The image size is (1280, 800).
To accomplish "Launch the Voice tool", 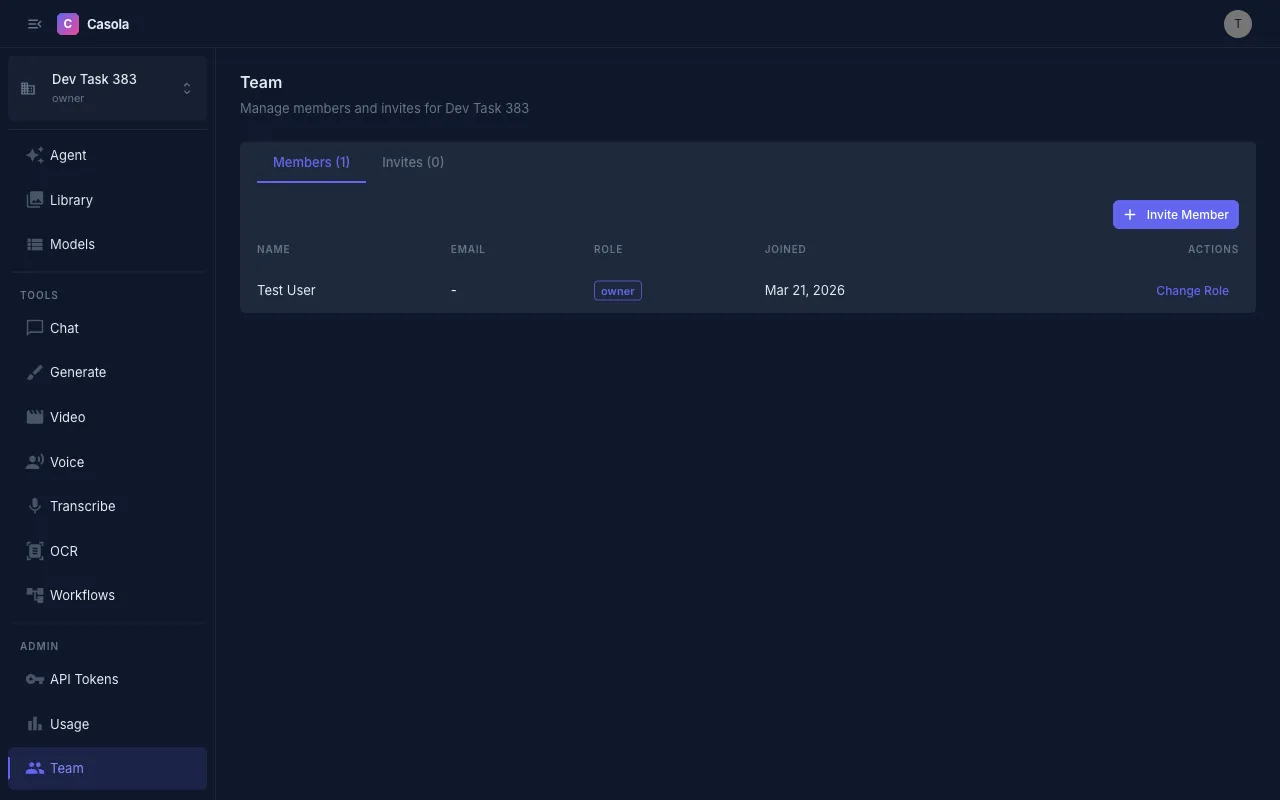I will 67,462.
